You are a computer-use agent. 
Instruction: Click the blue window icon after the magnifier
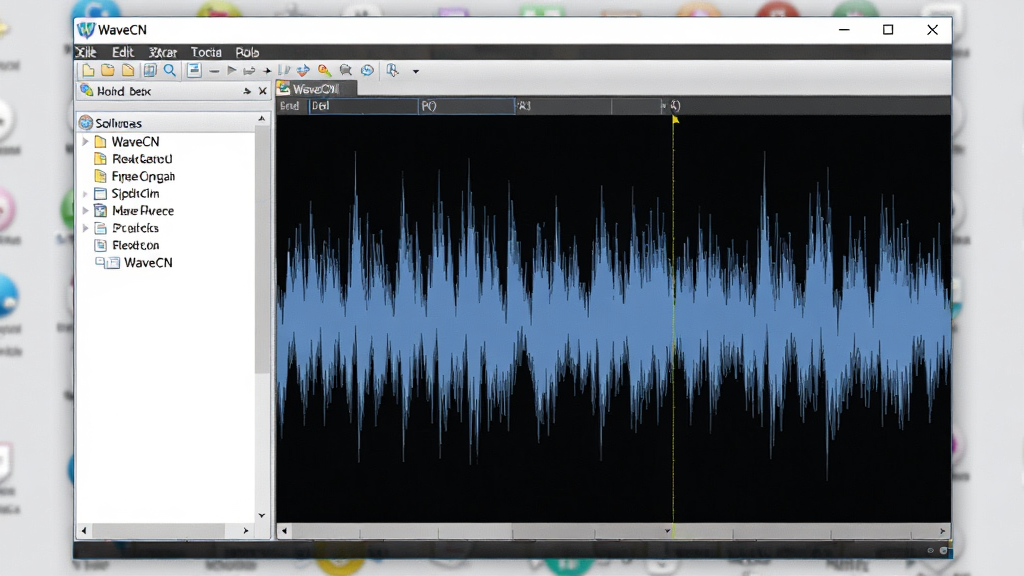pyautogui.click(x=194, y=71)
